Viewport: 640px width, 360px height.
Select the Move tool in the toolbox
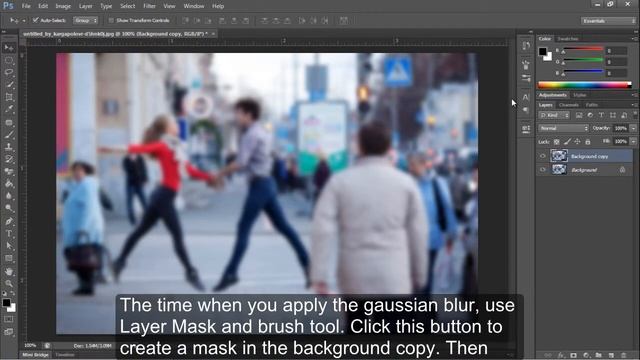[9, 48]
